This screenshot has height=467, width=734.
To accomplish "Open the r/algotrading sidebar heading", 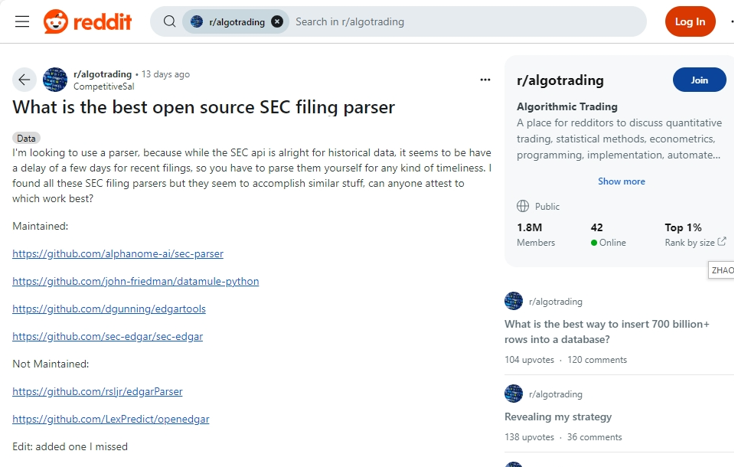I will (x=560, y=80).
